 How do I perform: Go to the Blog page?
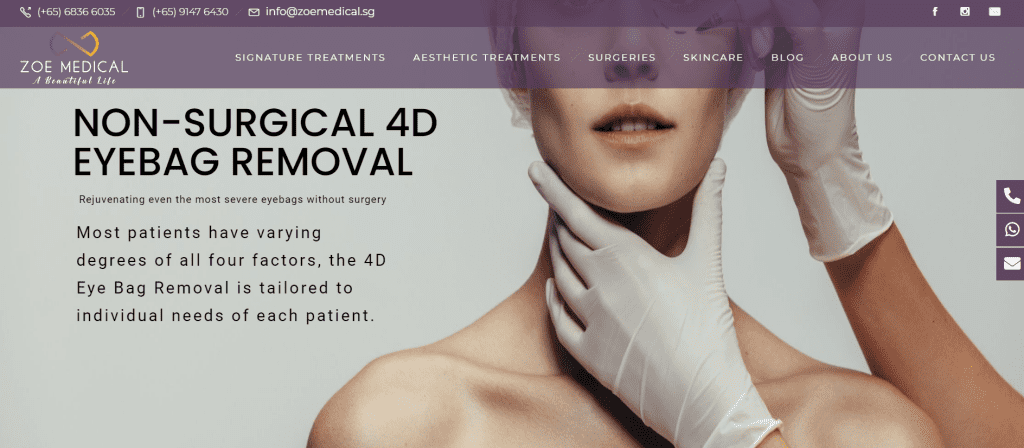[788, 57]
